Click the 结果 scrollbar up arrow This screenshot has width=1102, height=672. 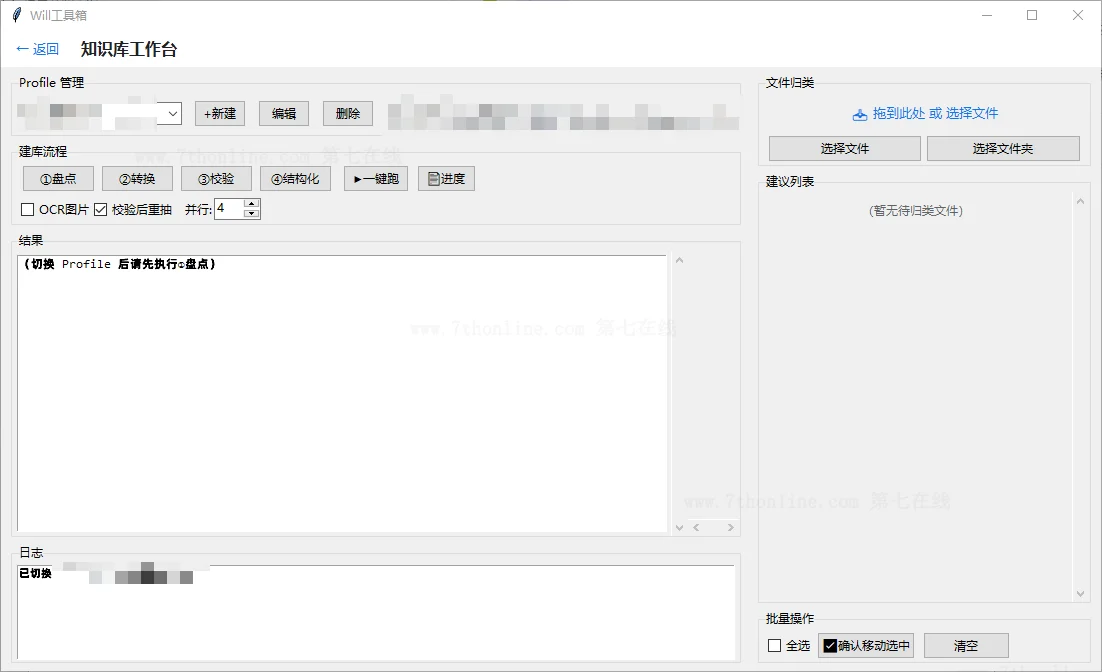[680, 261]
